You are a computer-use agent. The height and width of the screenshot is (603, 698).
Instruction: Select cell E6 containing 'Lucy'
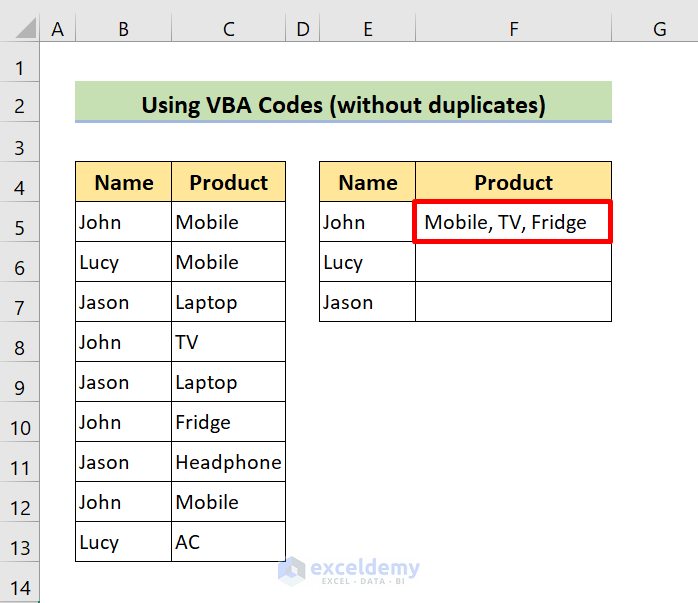(368, 262)
